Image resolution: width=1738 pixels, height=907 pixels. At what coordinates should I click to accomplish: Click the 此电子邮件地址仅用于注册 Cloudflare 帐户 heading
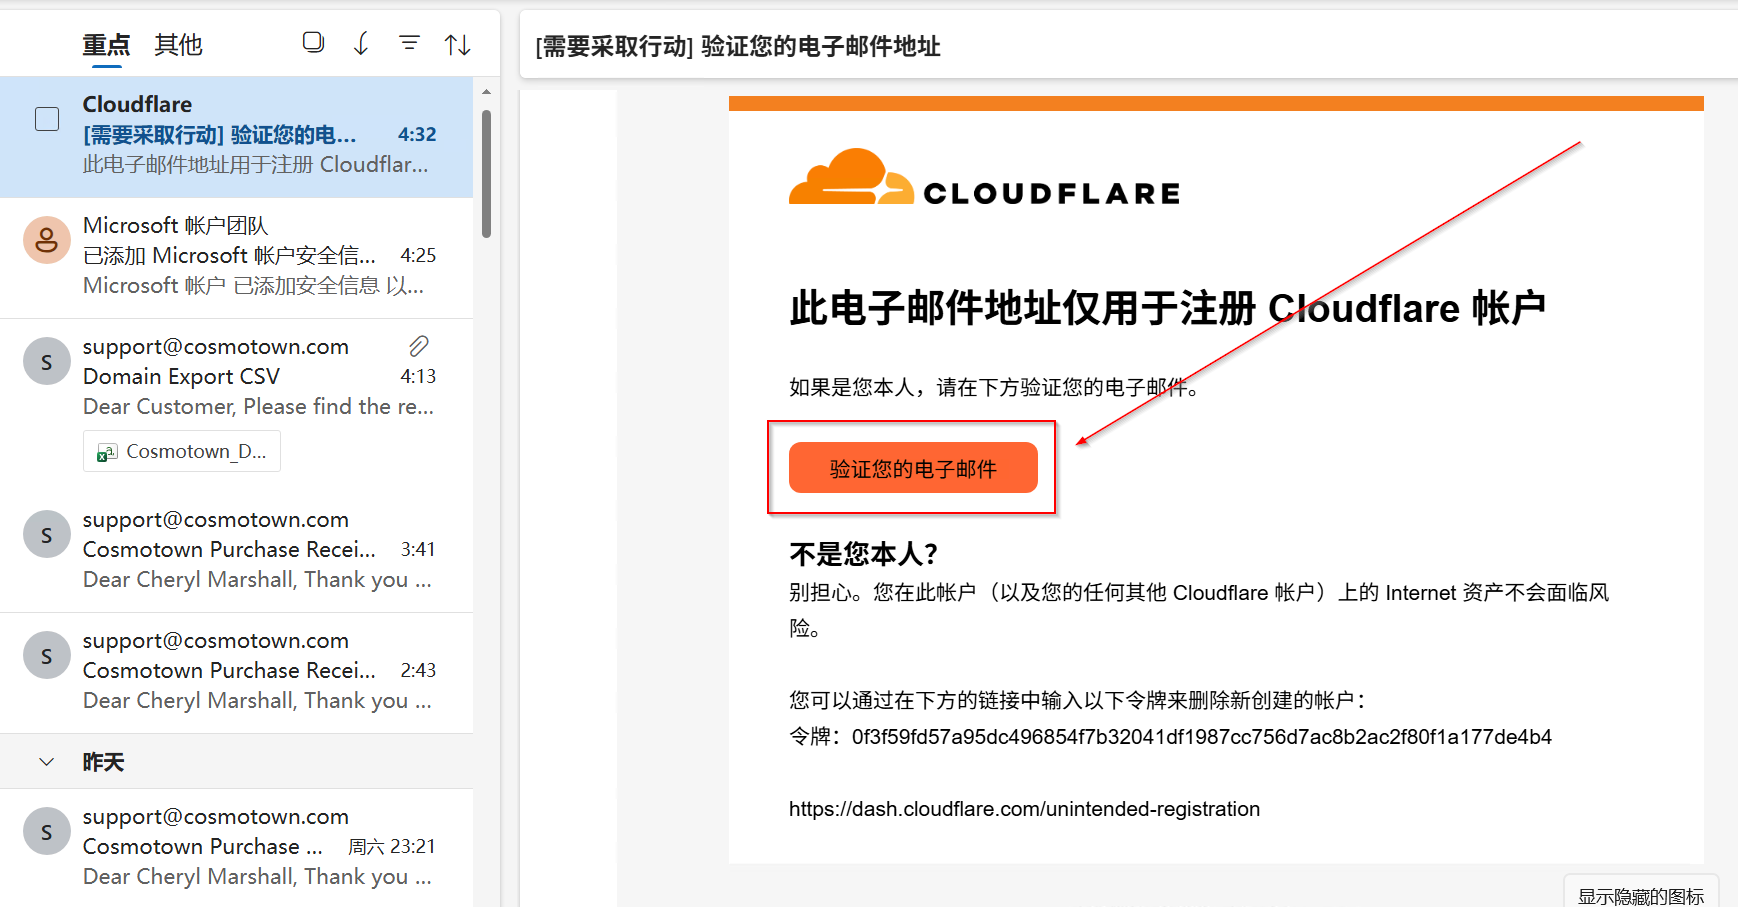coord(1167,308)
